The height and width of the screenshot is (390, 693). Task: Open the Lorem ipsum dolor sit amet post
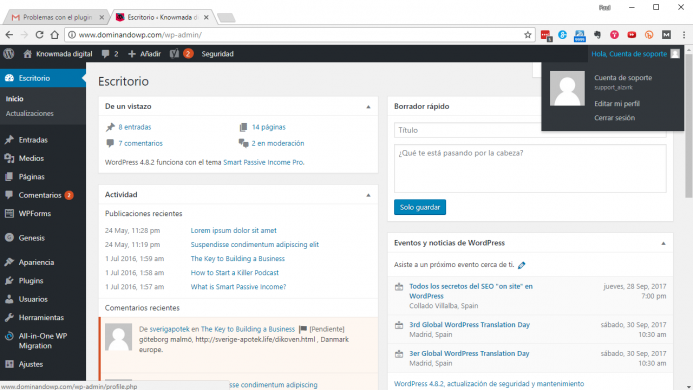[x=233, y=231]
